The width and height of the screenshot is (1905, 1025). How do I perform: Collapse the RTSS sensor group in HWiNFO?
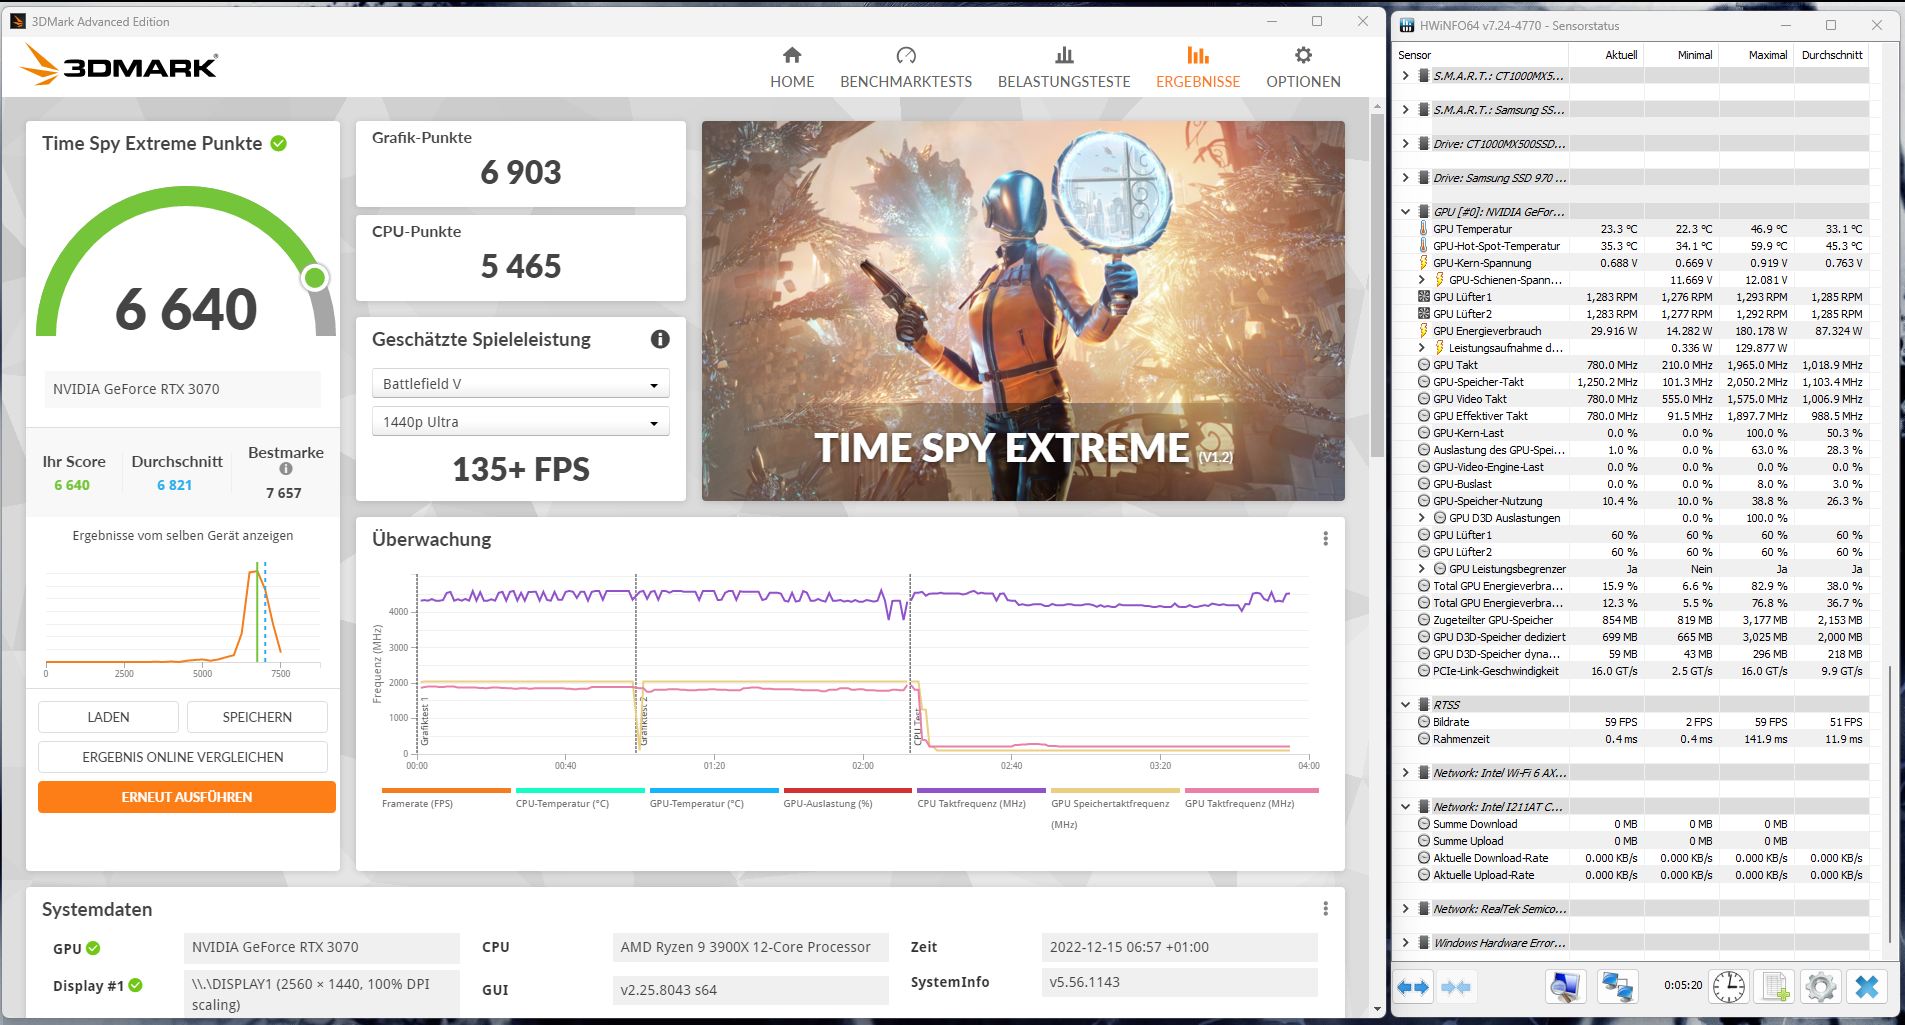1406,705
